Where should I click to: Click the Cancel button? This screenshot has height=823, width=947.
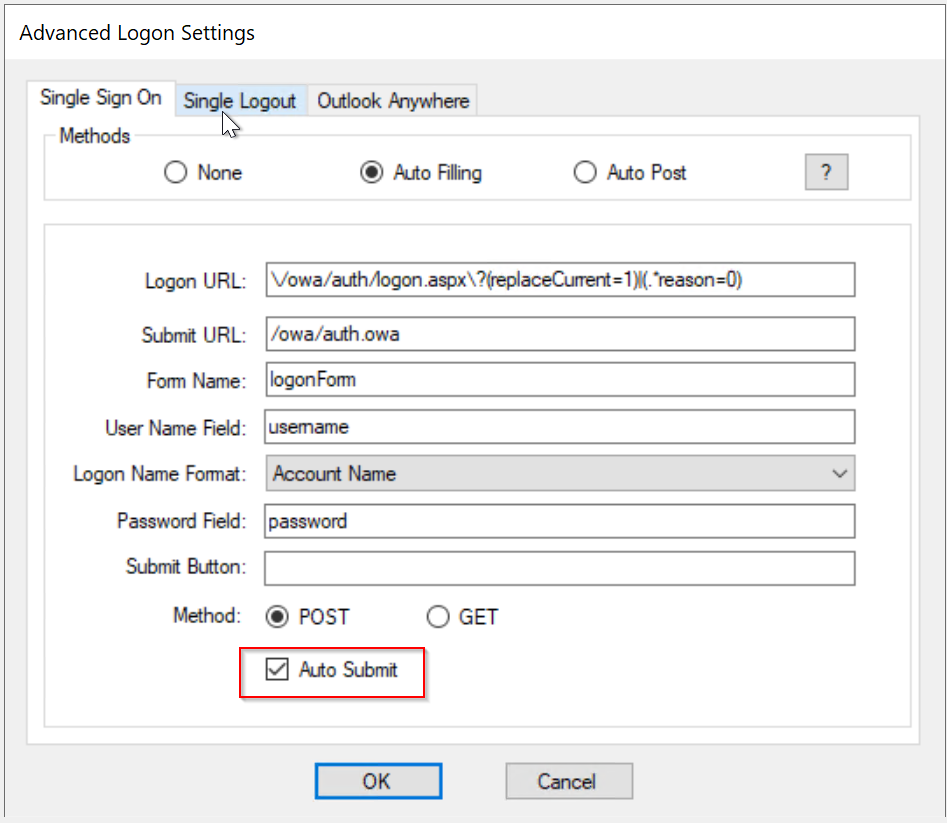568,781
